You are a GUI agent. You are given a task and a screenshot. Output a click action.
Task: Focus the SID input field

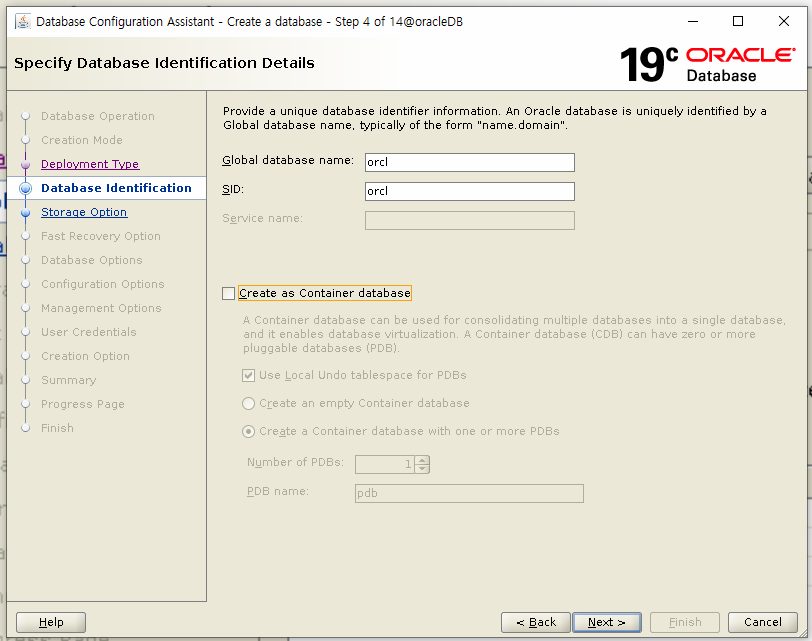470,191
